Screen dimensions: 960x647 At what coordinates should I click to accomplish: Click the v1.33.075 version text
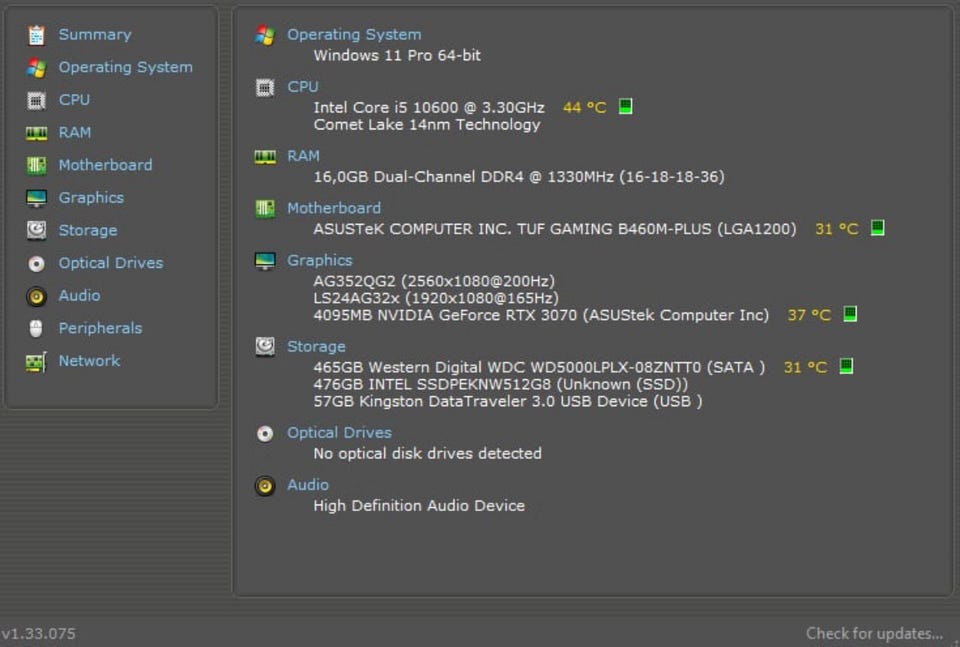(38, 634)
